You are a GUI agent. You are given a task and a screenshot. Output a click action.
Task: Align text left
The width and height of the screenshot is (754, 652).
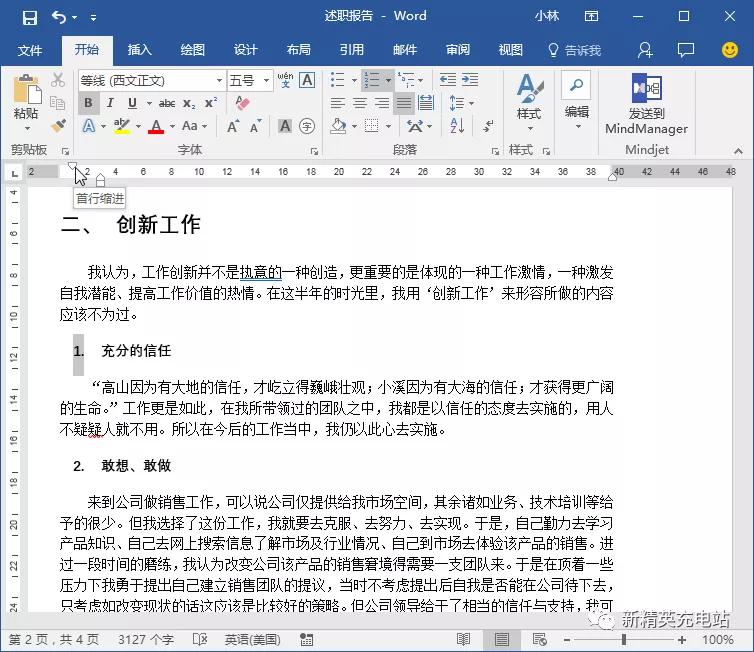click(x=338, y=103)
